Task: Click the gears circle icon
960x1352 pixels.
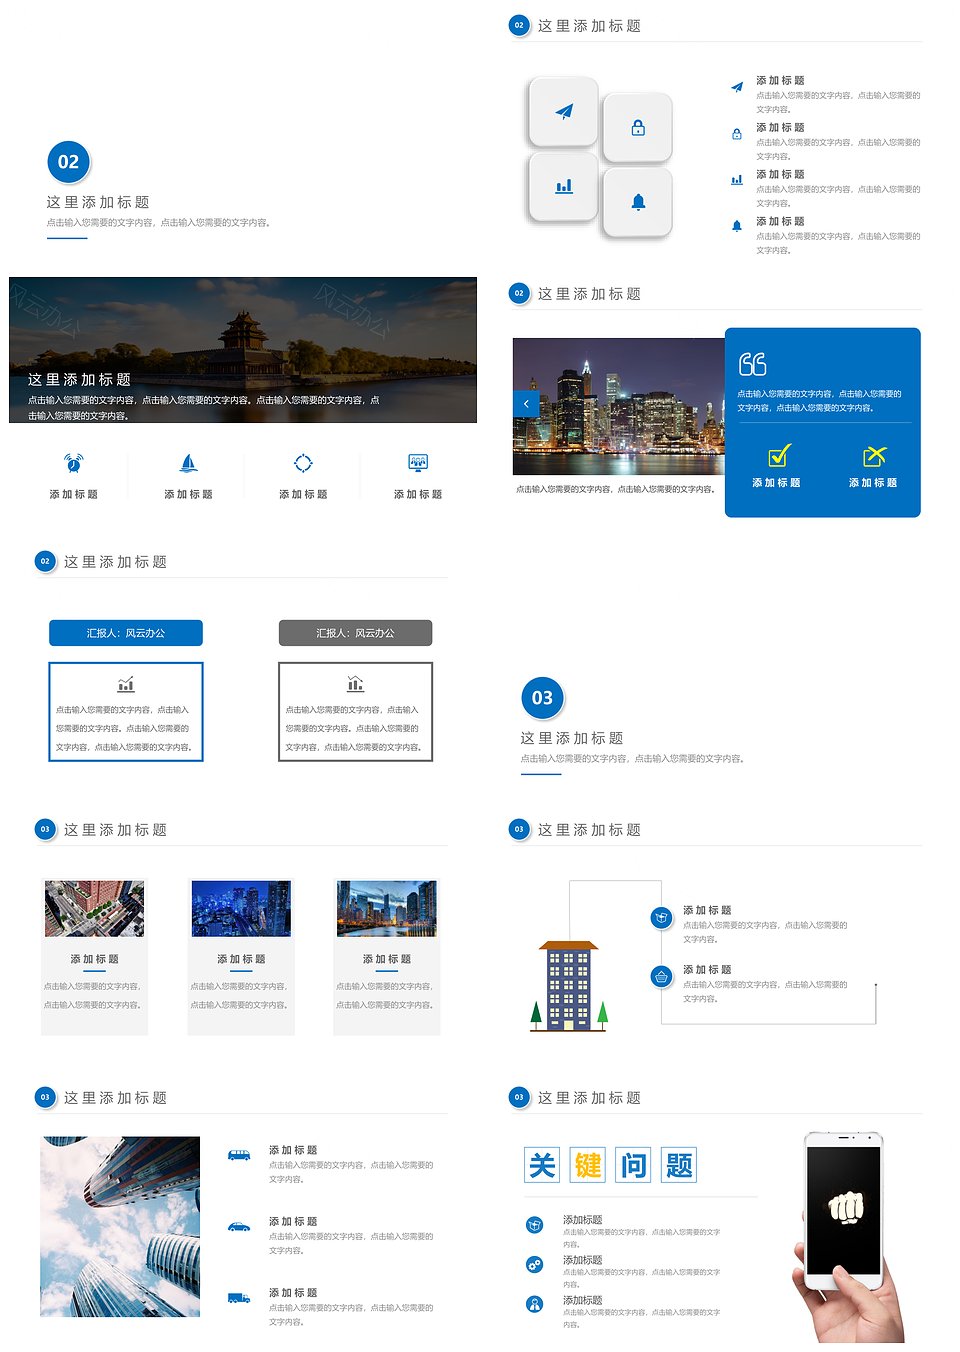Action: tap(535, 1264)
